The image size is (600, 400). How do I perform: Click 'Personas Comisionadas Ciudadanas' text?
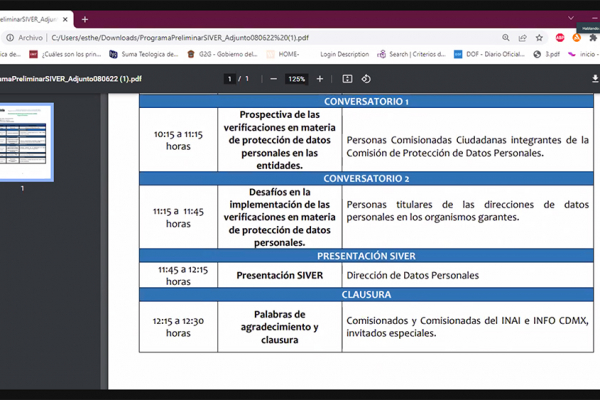point(468,146)
